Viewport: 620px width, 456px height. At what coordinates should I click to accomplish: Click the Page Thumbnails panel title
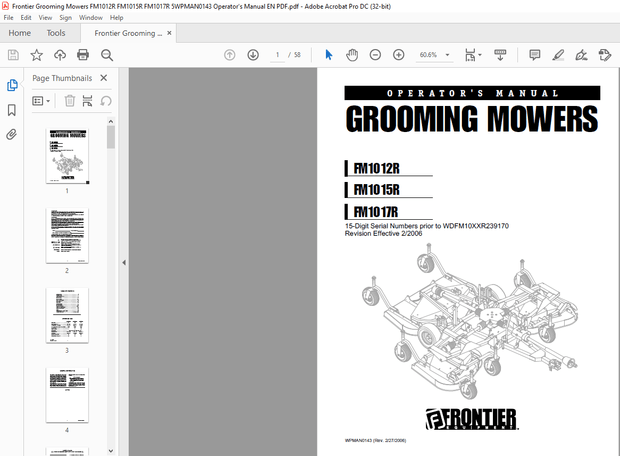[x=62, y=78]
